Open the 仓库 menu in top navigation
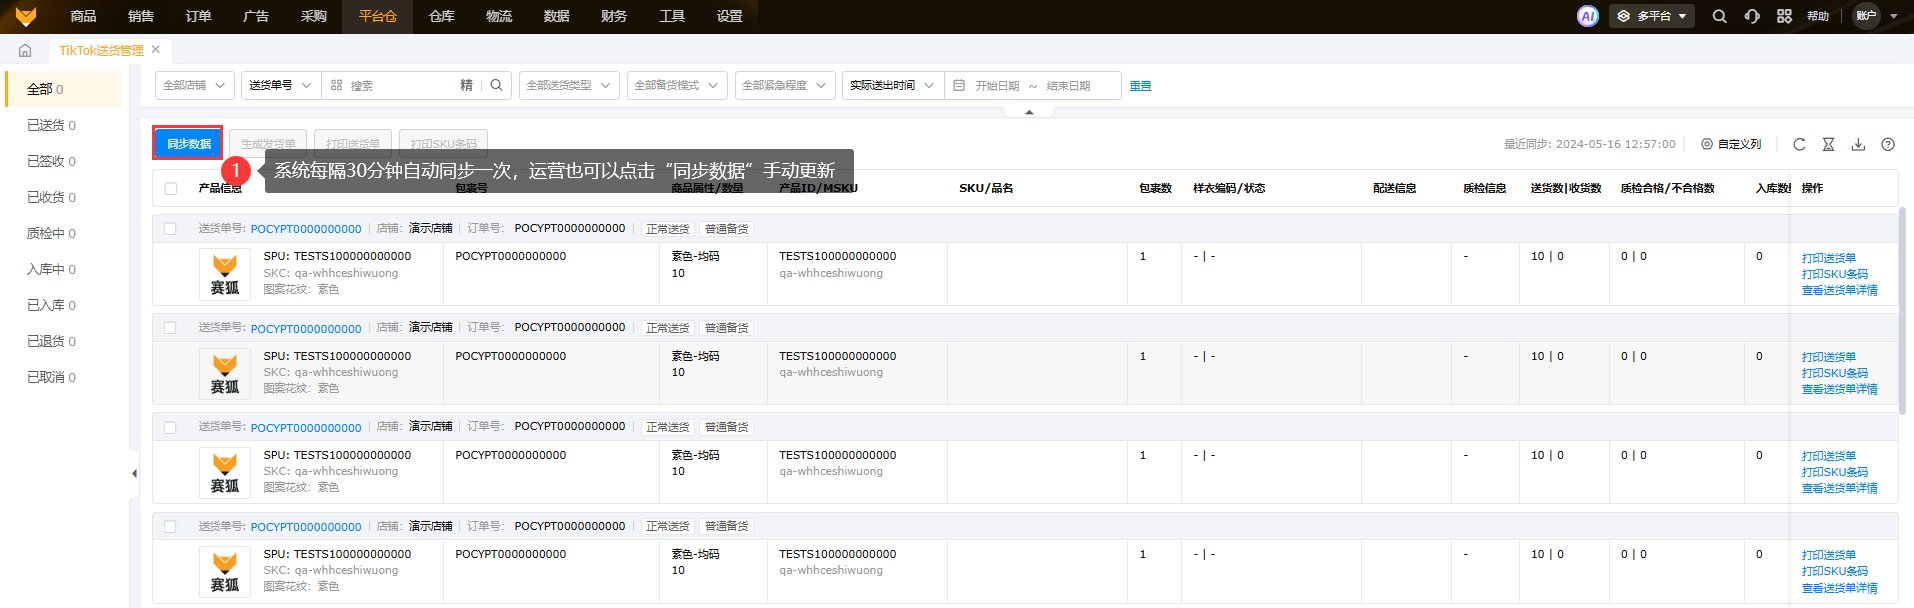Screen dimensions: 1914x608 [441, 16]
